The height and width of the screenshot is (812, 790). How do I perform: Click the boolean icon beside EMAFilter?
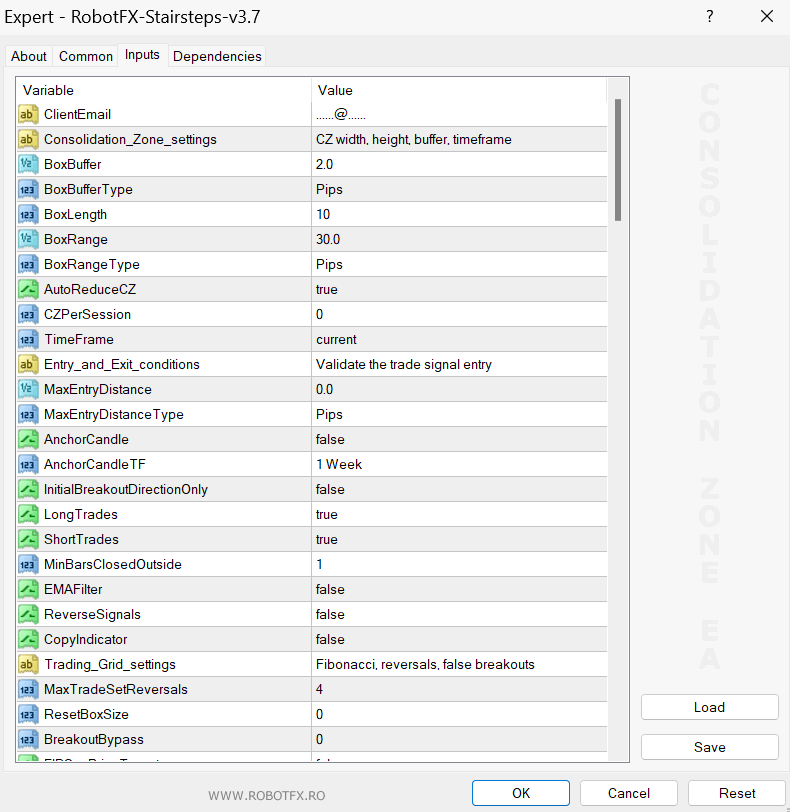click(x=28, y=589)
